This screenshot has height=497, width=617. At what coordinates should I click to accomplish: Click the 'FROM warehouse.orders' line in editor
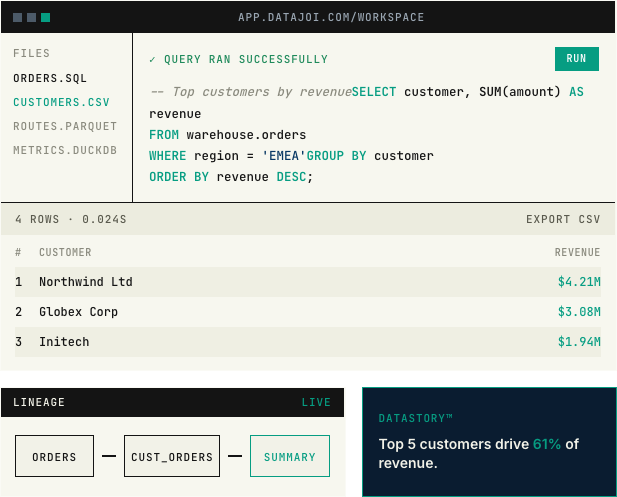[x=227, y=135]
